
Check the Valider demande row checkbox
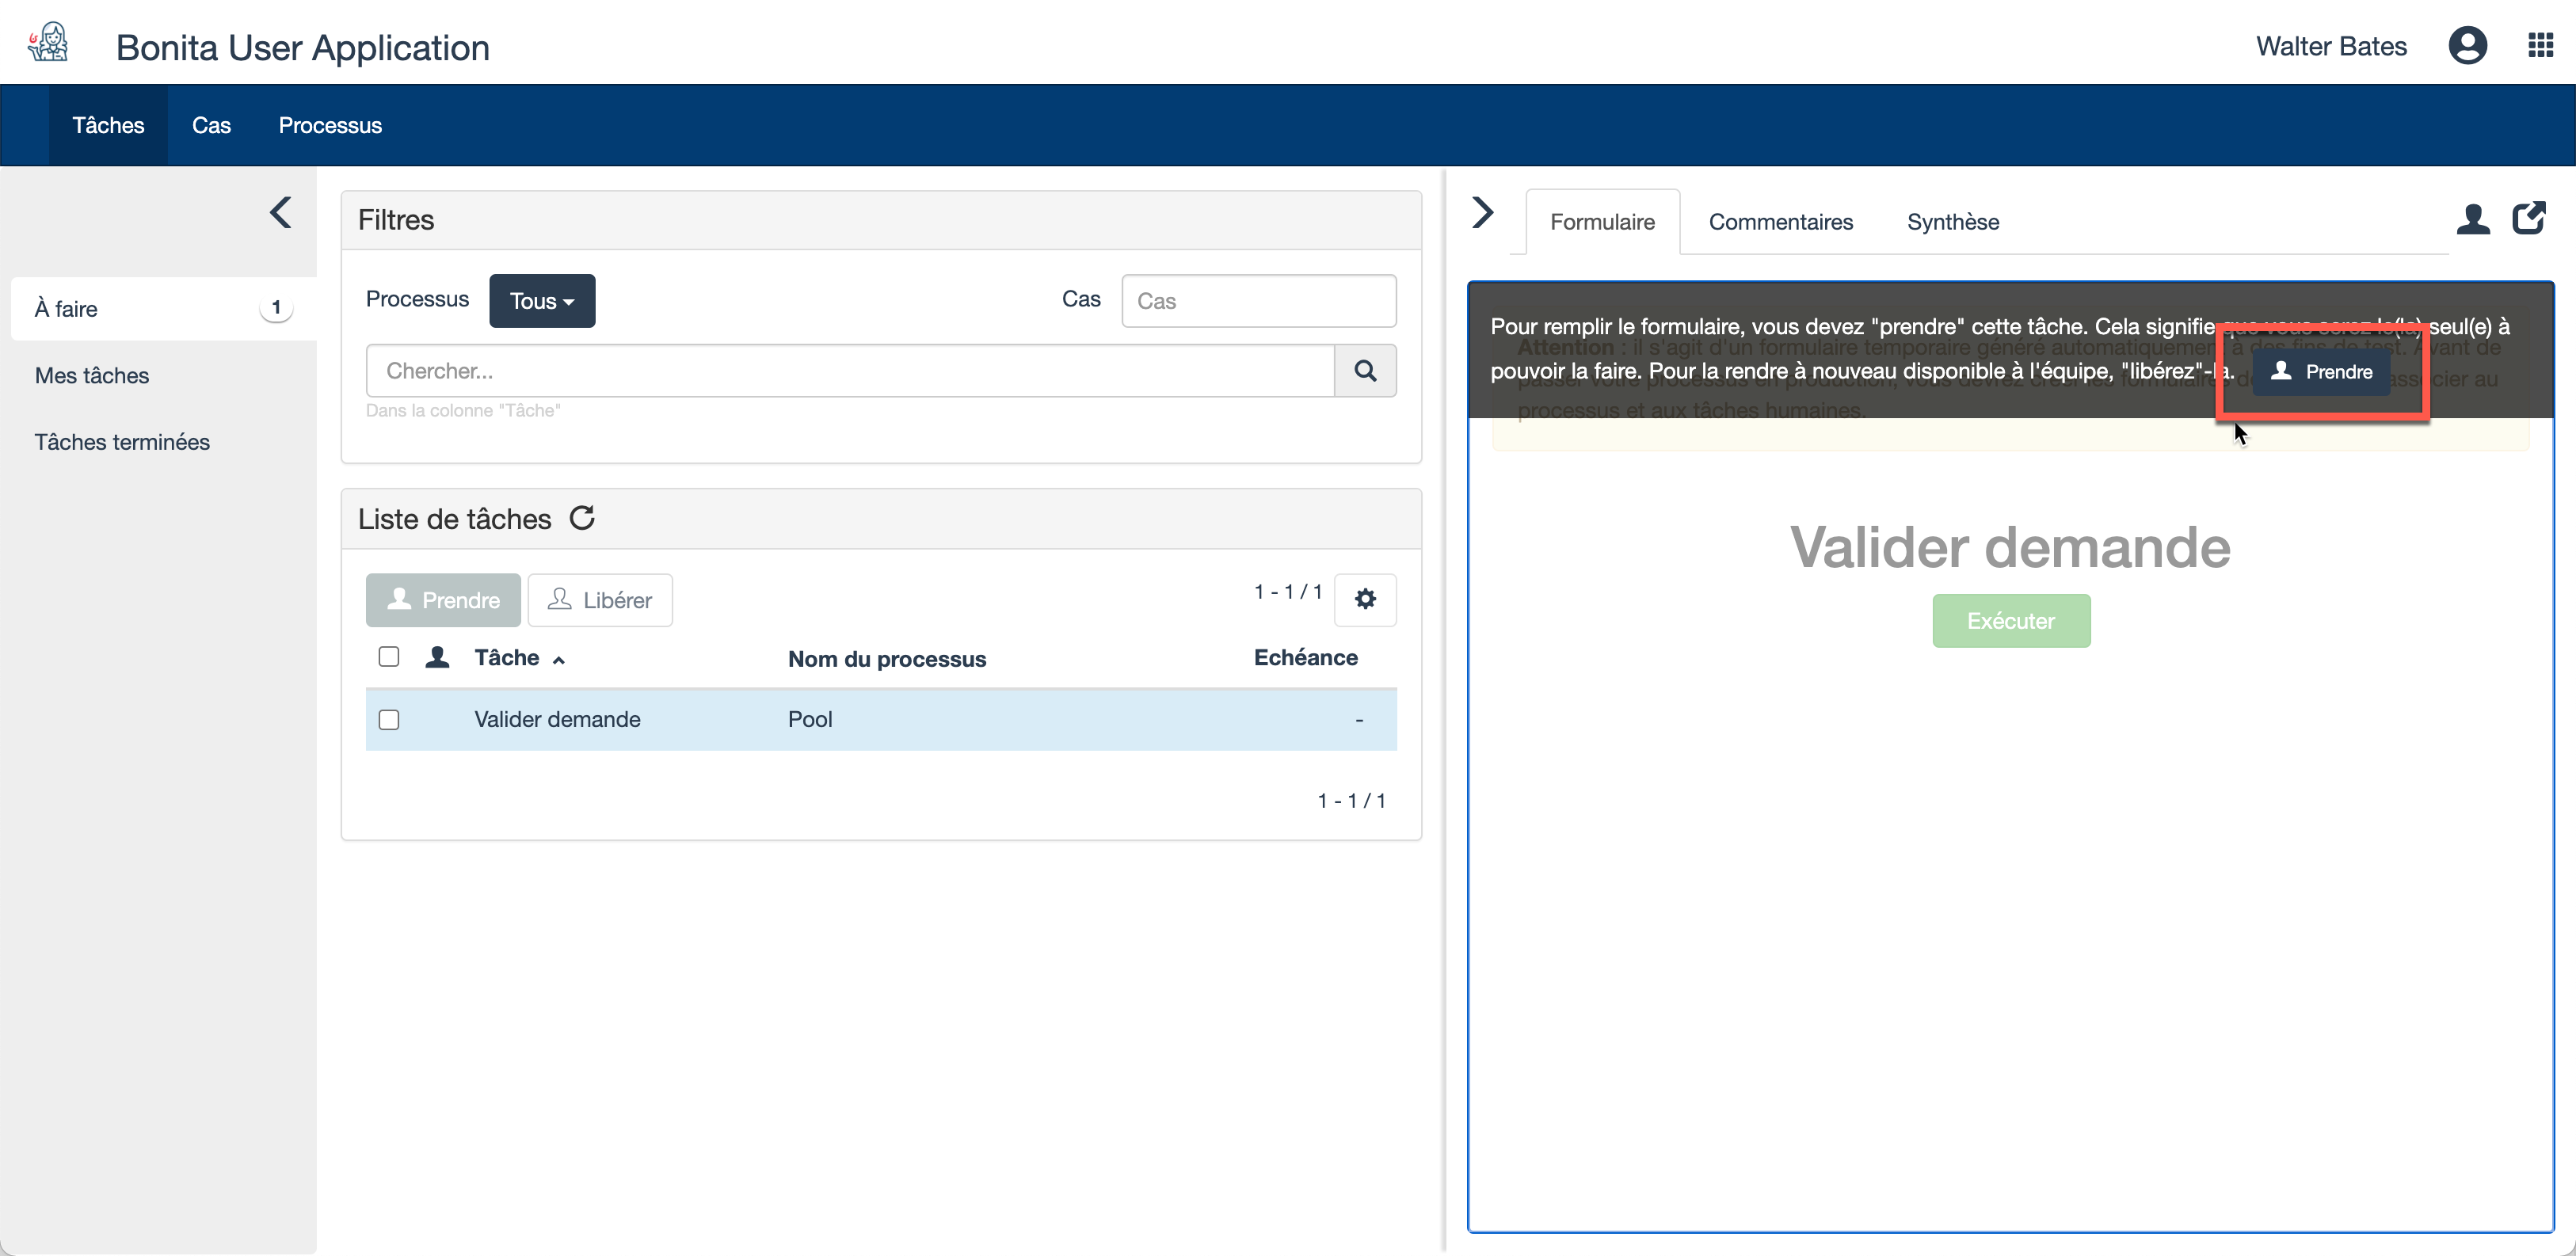(389, 720)
